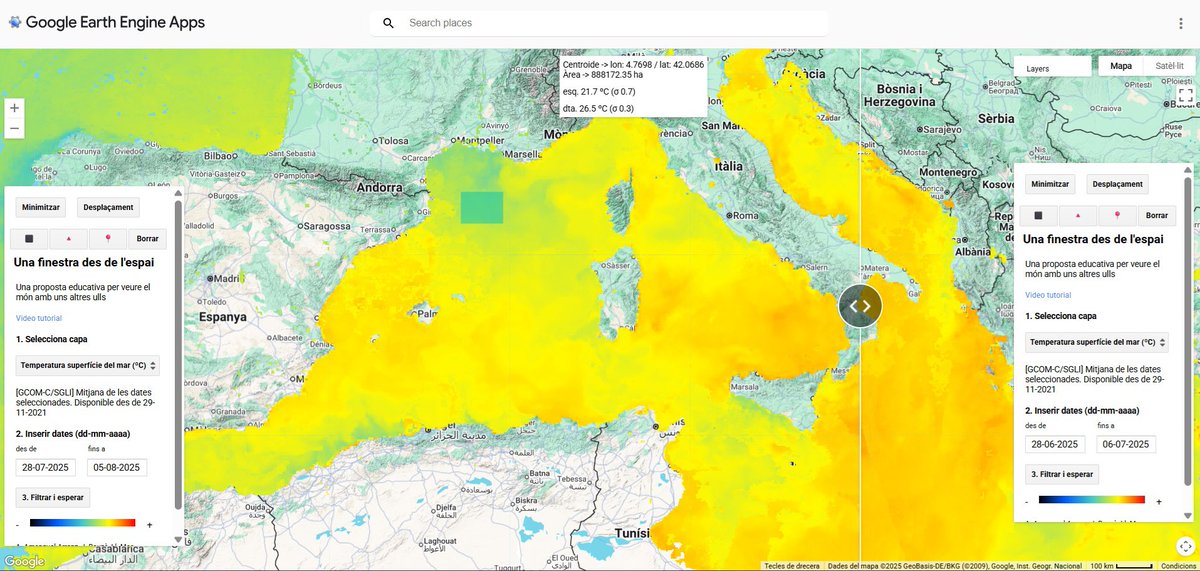Open Condicions terms link
1200x571 pixels.
pos(1179,566)
